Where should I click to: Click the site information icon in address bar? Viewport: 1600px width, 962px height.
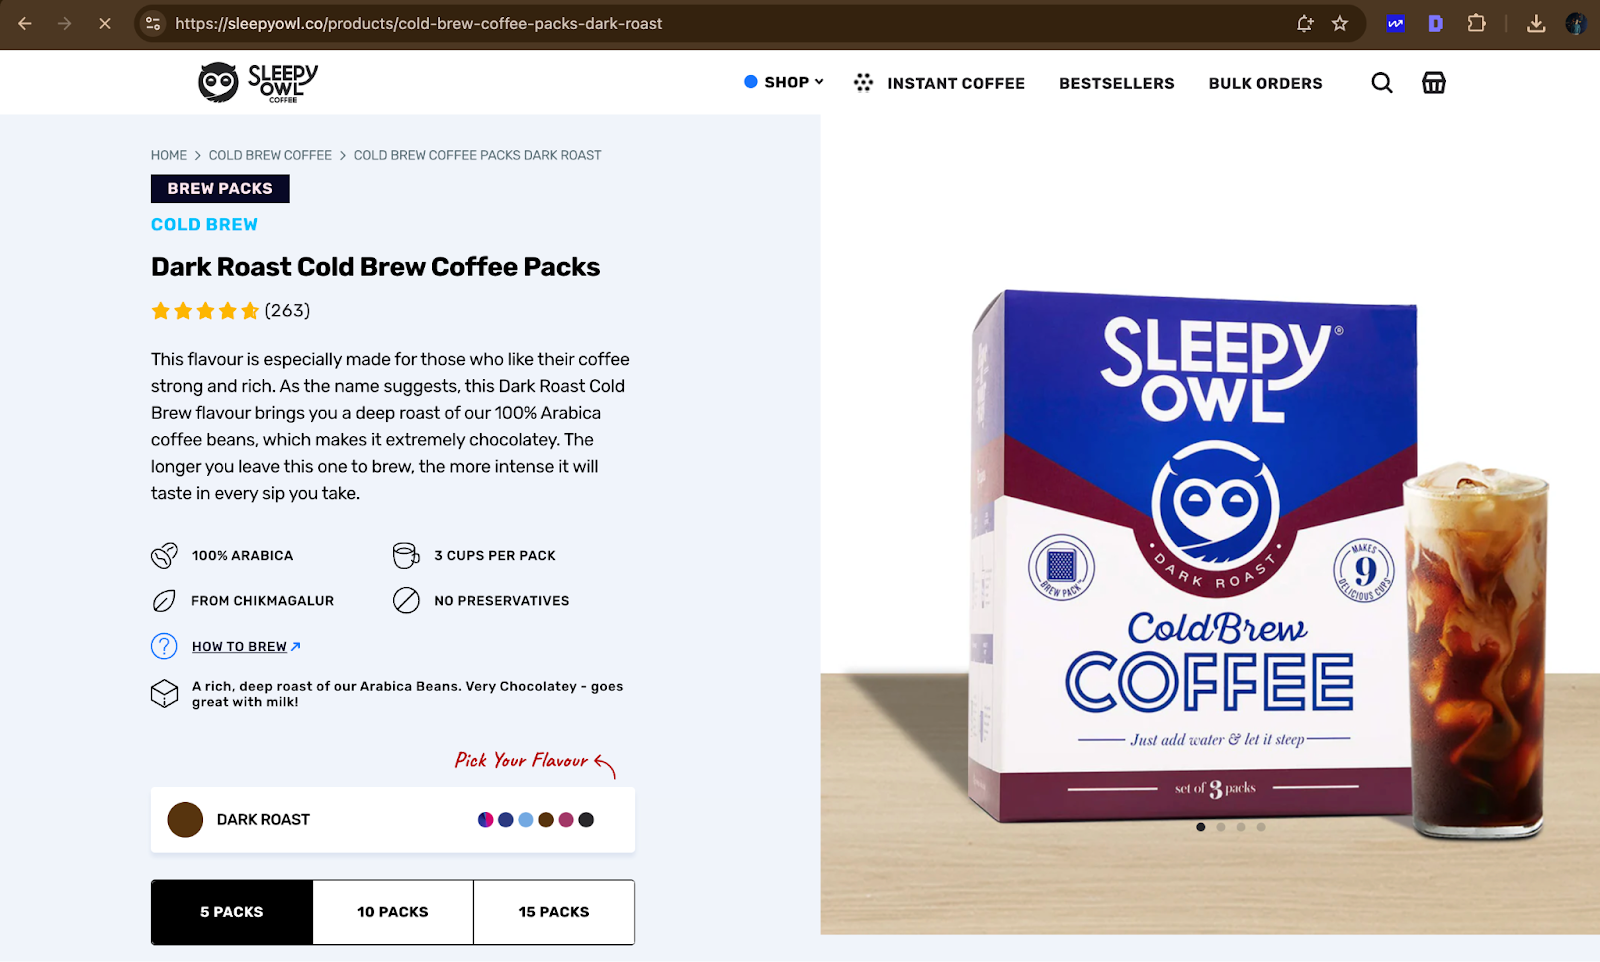[x=153, y=23]
